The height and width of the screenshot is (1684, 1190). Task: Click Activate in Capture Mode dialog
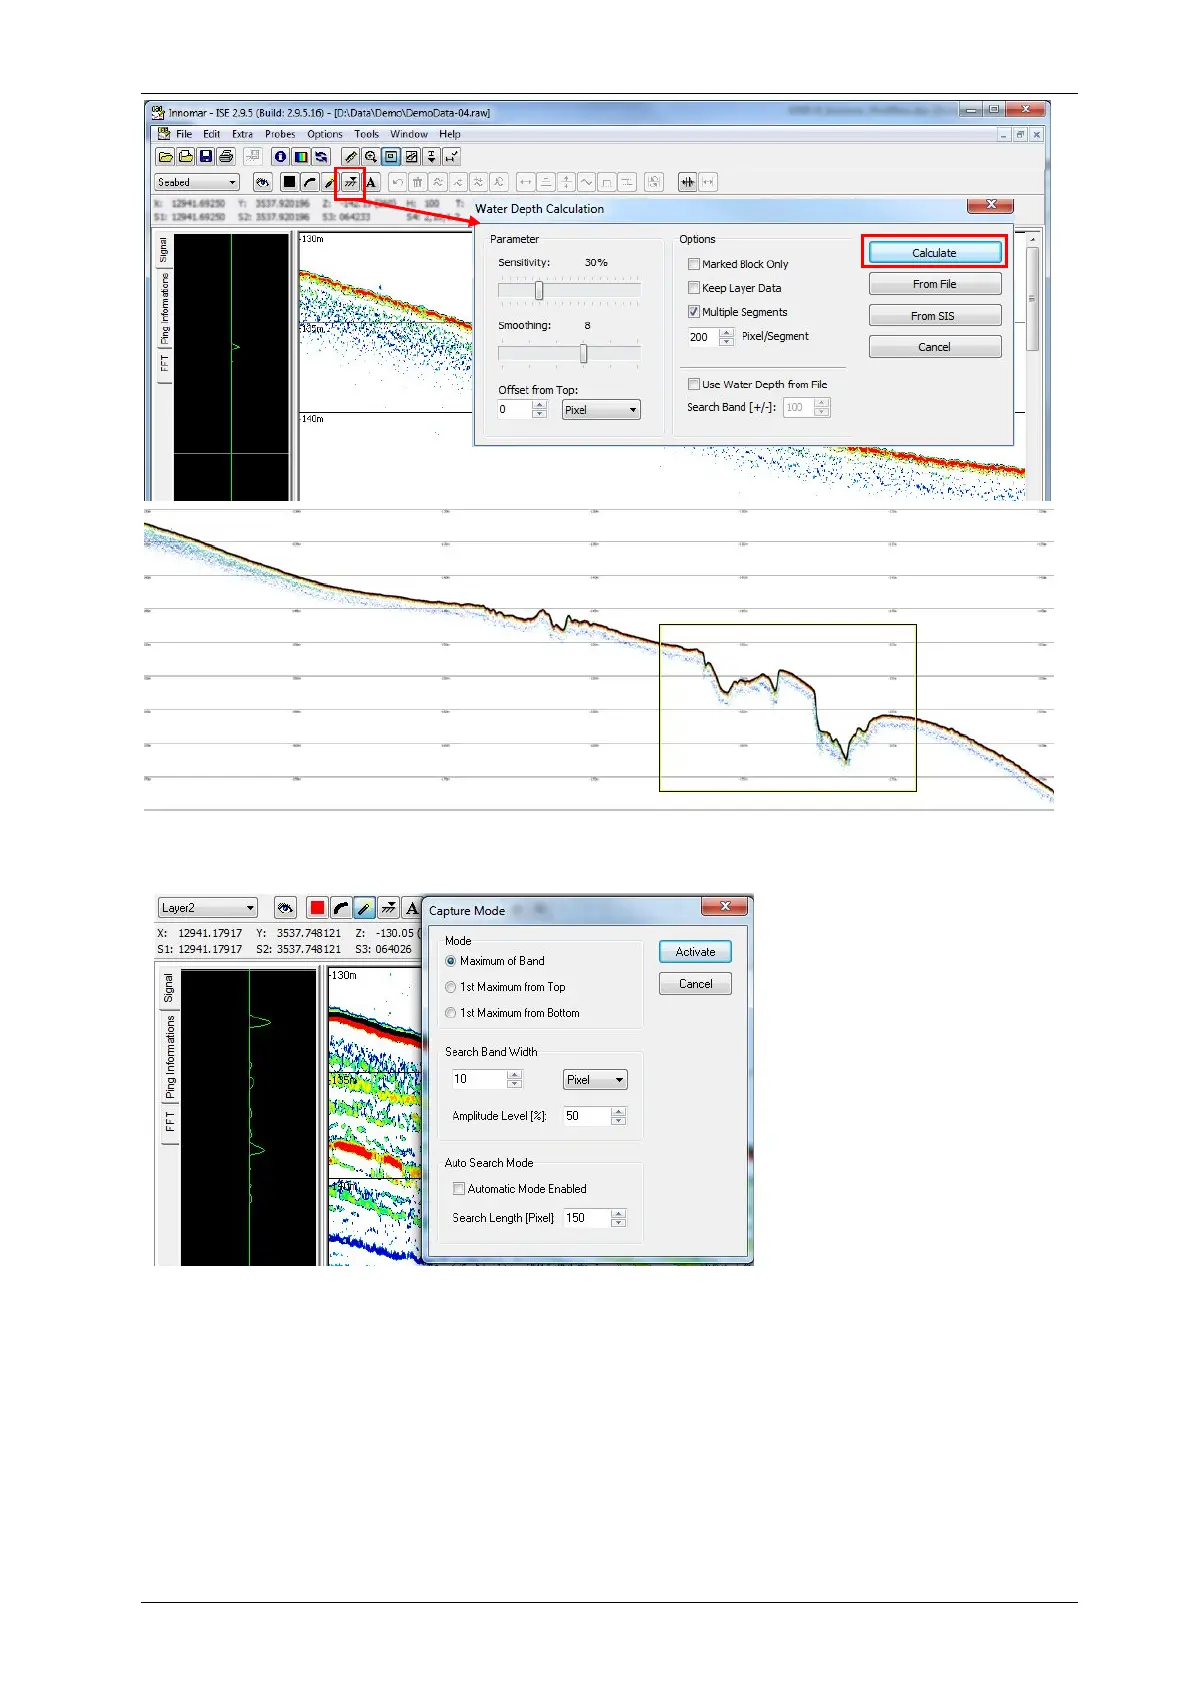[x=695, y=952]
